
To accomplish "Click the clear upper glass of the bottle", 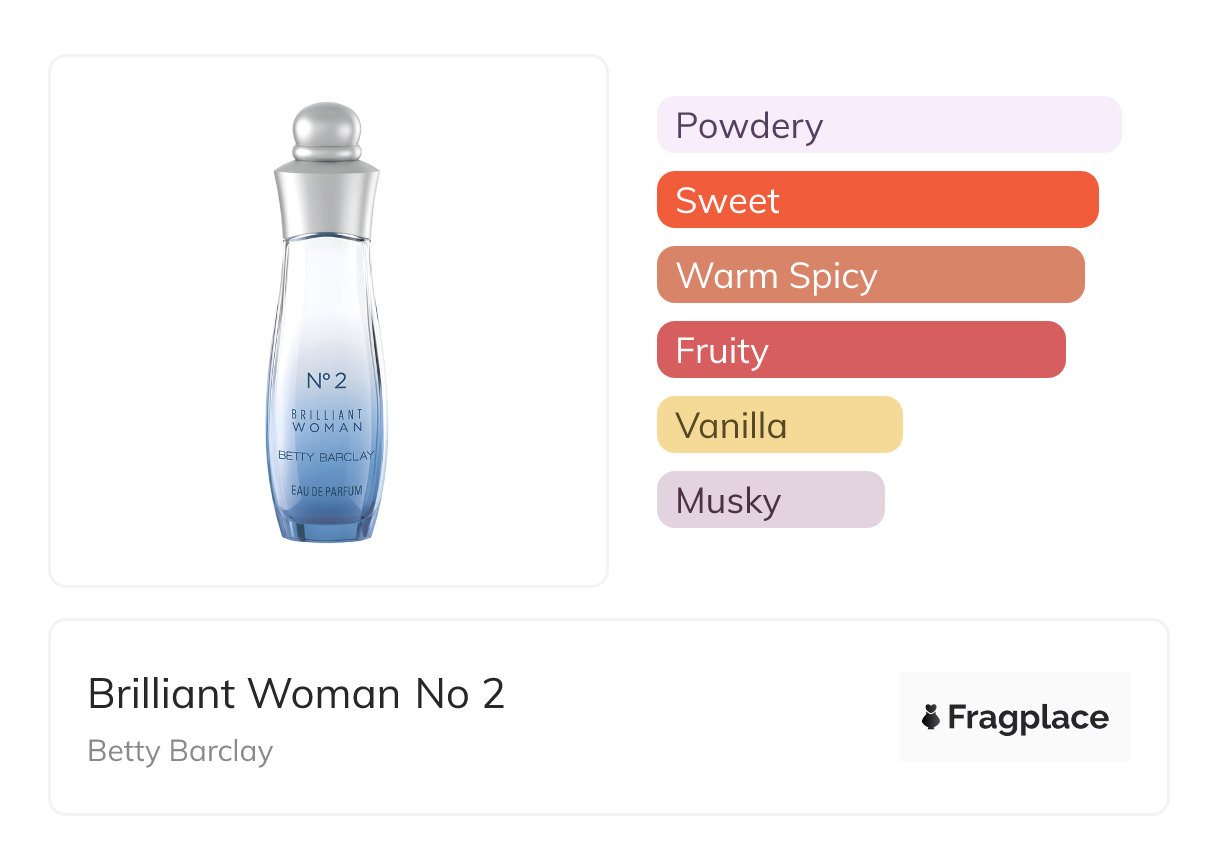I will [x=326, y=290].
